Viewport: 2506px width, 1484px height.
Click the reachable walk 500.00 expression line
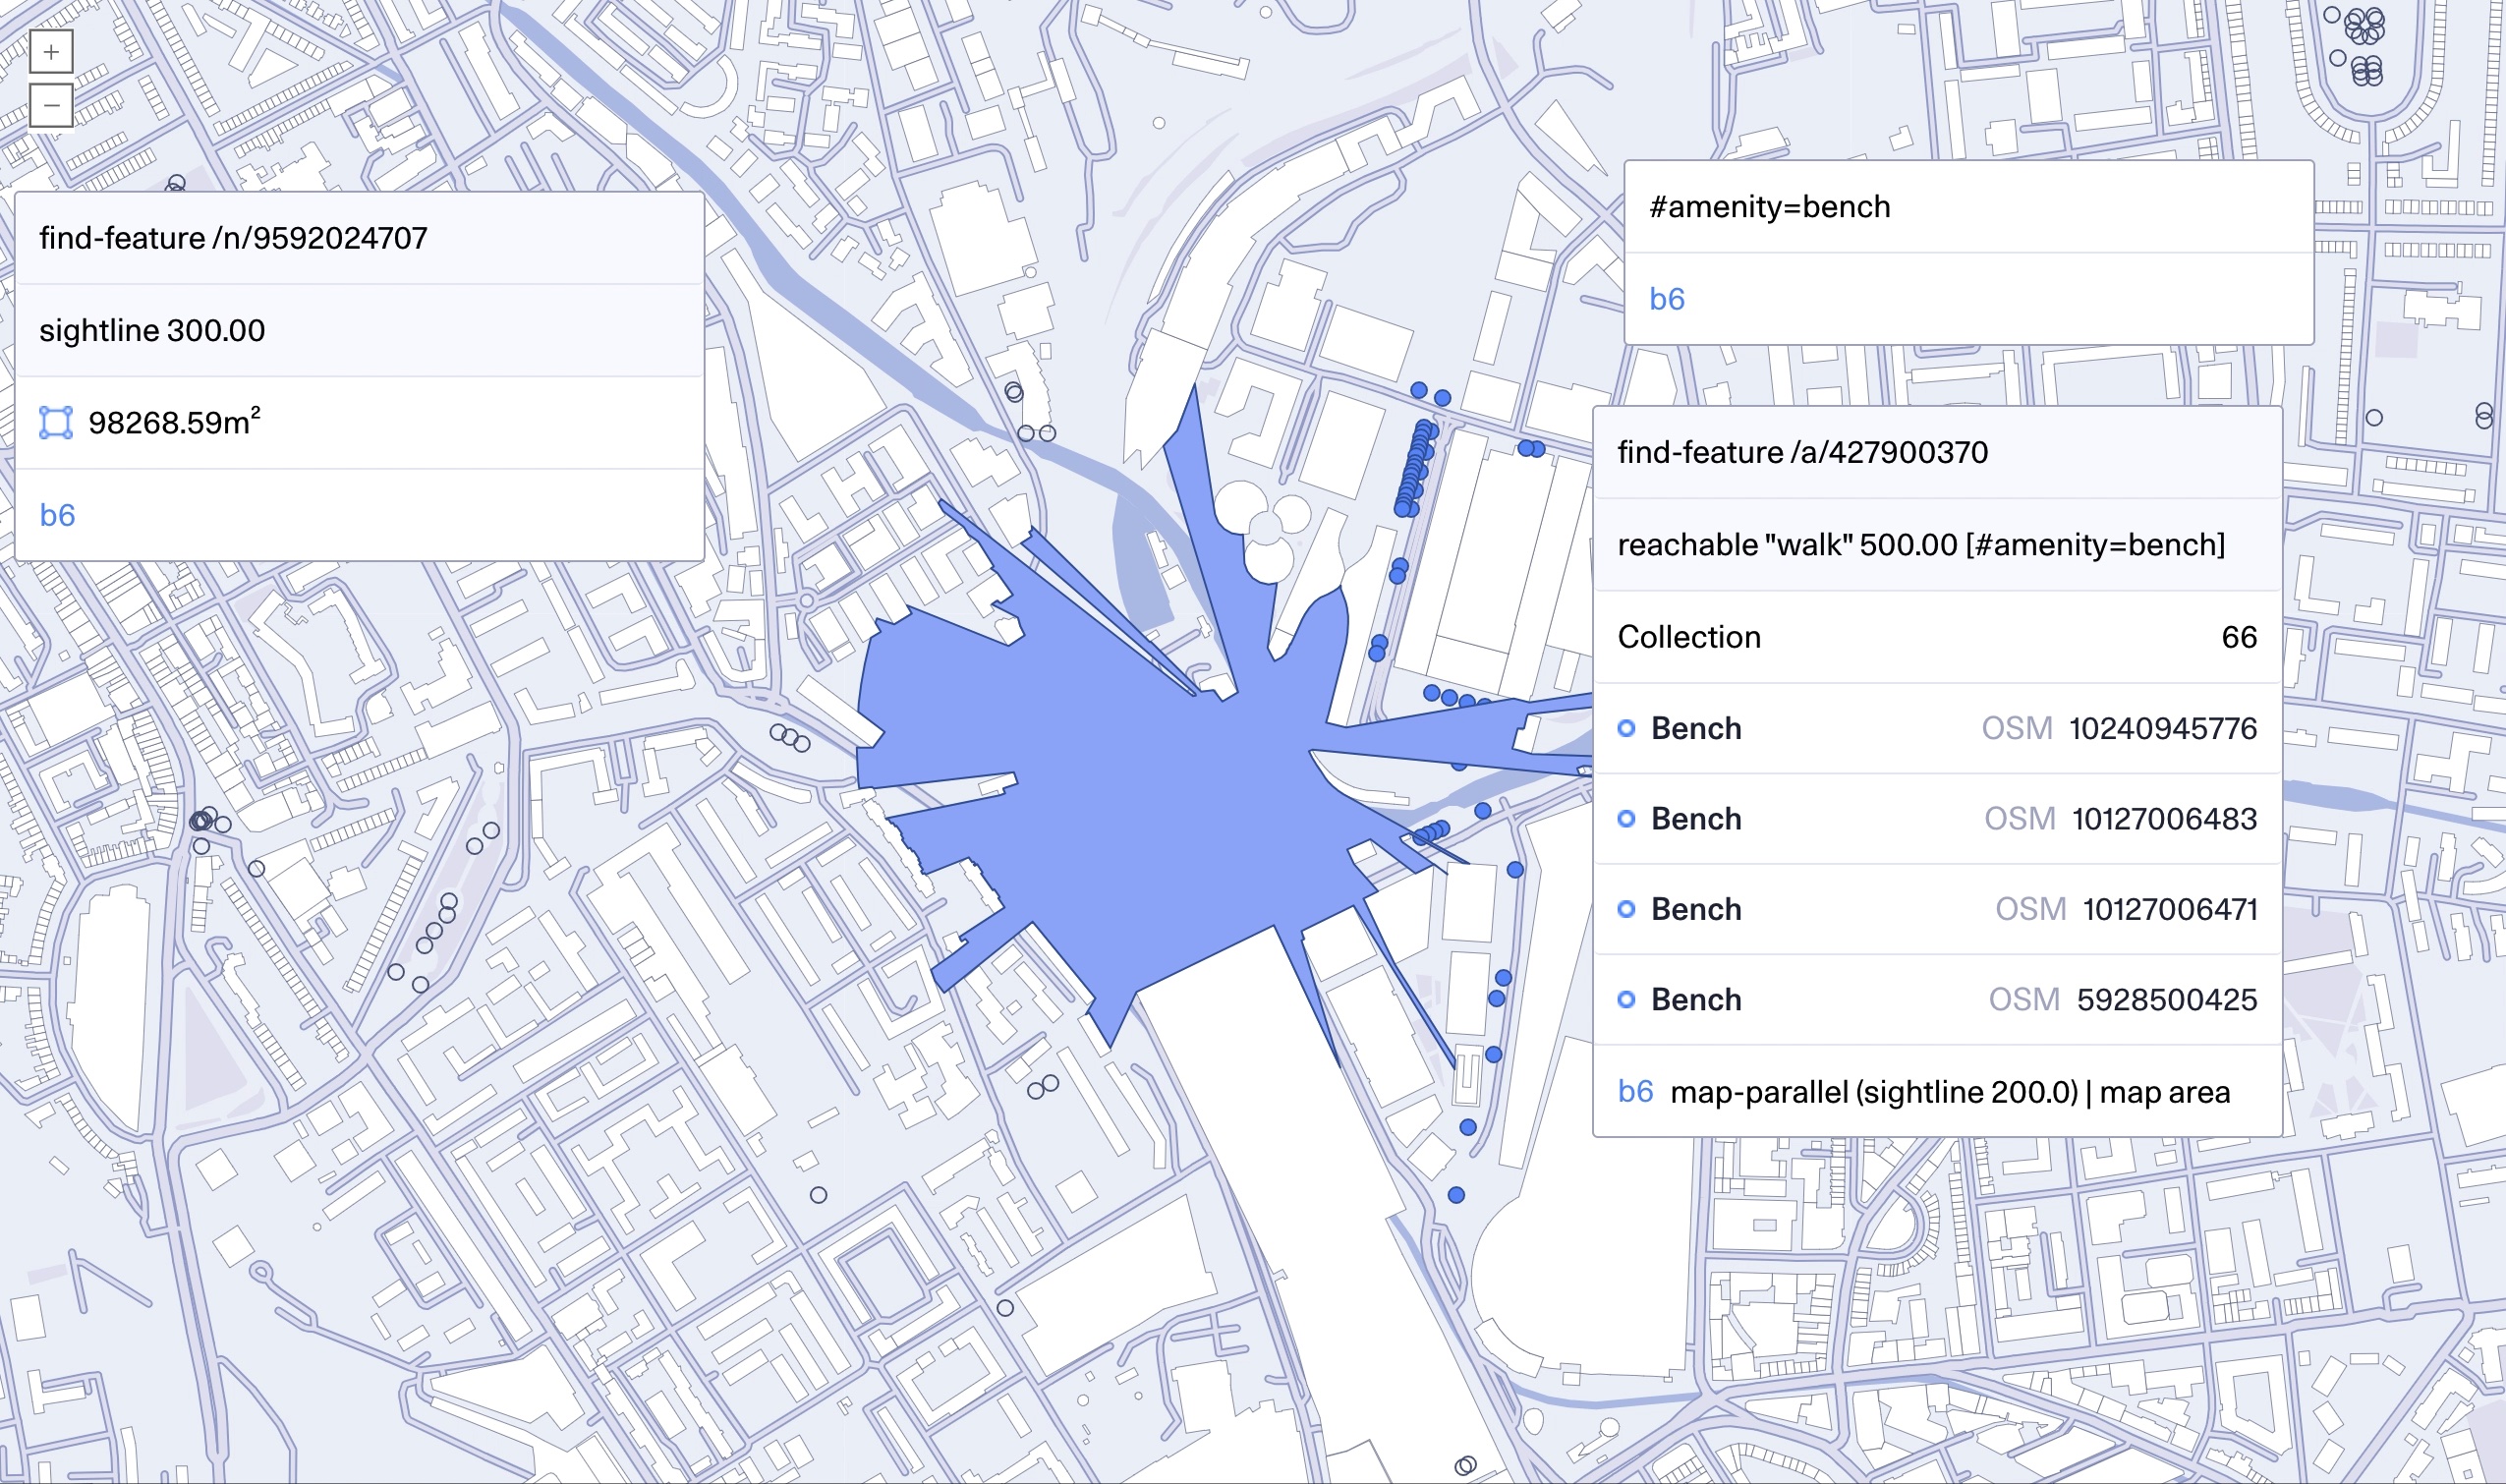tap(1920, 545)
